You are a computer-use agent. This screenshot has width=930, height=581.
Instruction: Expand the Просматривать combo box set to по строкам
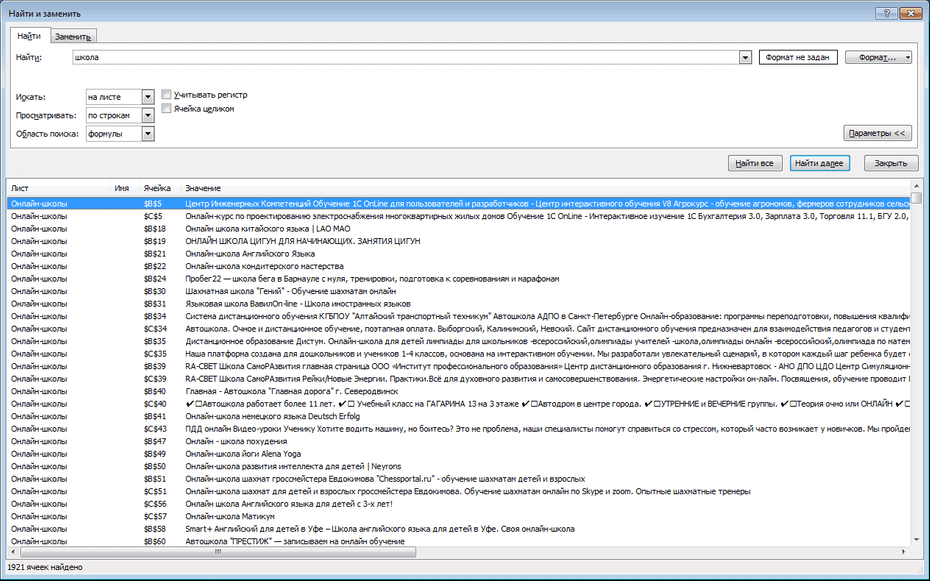(148, 115)
